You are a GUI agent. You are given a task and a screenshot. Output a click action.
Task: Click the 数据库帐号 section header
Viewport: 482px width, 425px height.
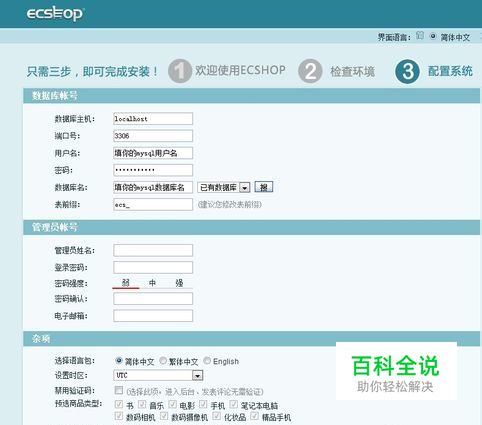click(x=251, y=96)
